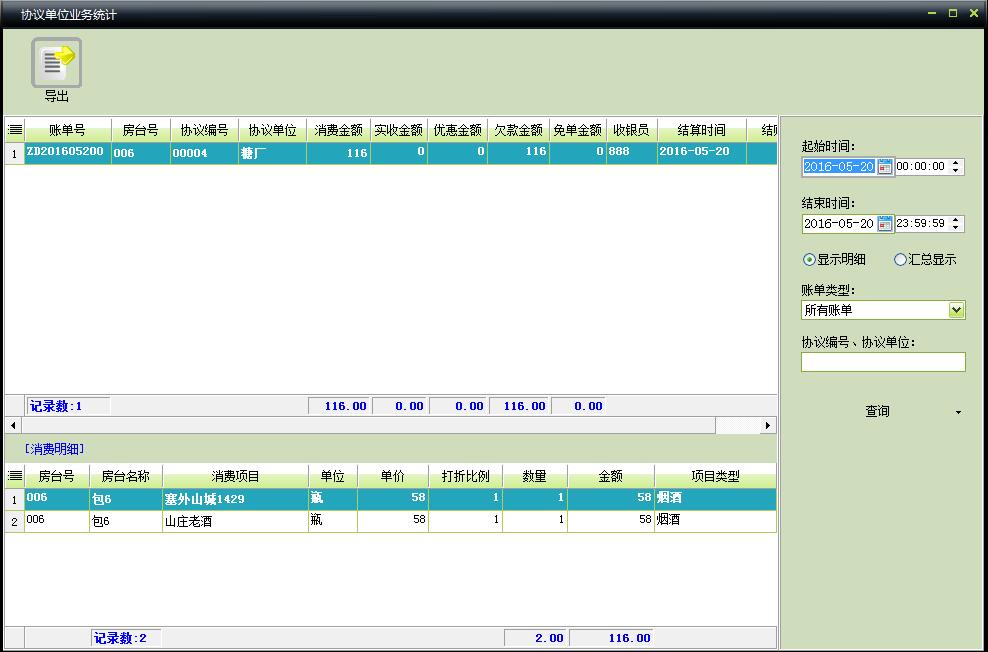Maximize the 协议单位业务统计 window
Viewport: 988px width, 652px height.
953,13
